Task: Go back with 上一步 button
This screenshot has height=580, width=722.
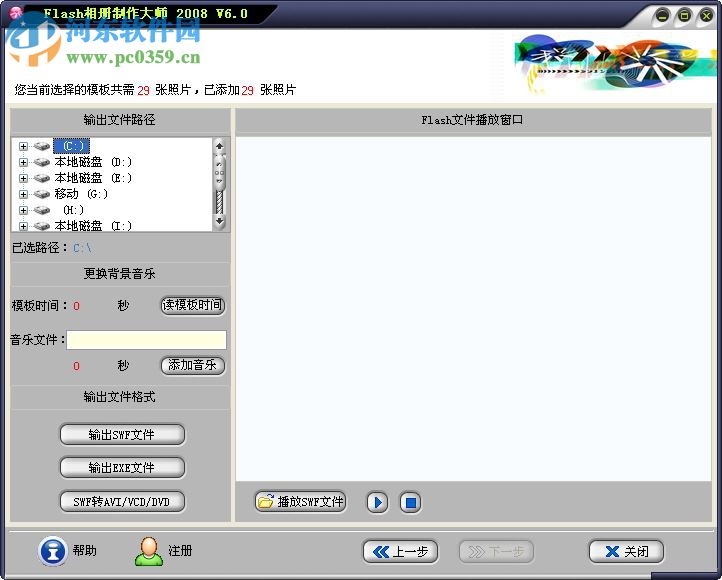Action: pos(400,551)
